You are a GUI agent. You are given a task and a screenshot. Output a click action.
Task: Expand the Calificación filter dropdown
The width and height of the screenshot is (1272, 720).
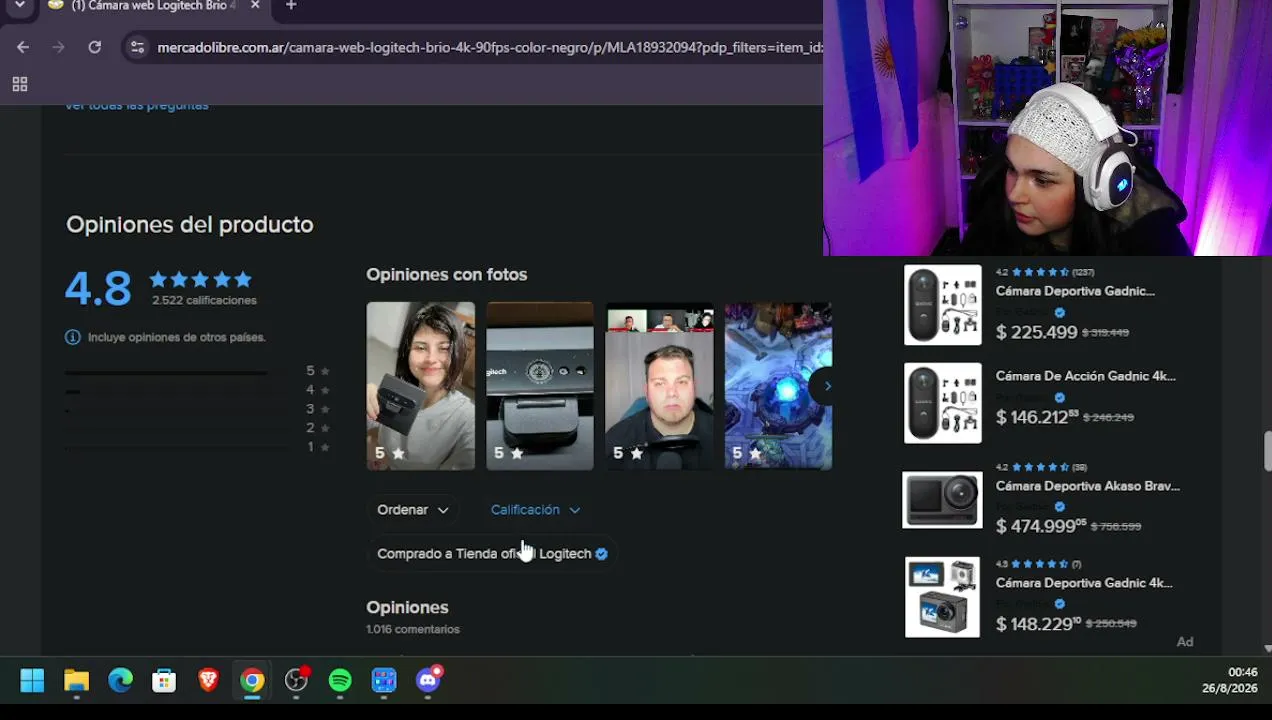pos(535,510)
